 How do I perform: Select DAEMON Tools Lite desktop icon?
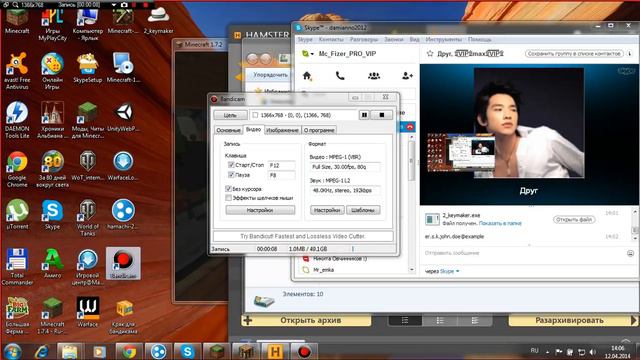17,120
